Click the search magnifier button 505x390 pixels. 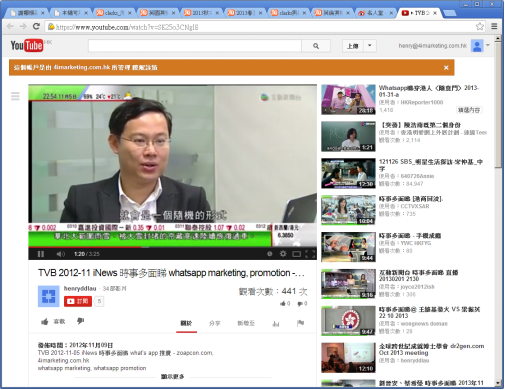[x=316, y=46]
